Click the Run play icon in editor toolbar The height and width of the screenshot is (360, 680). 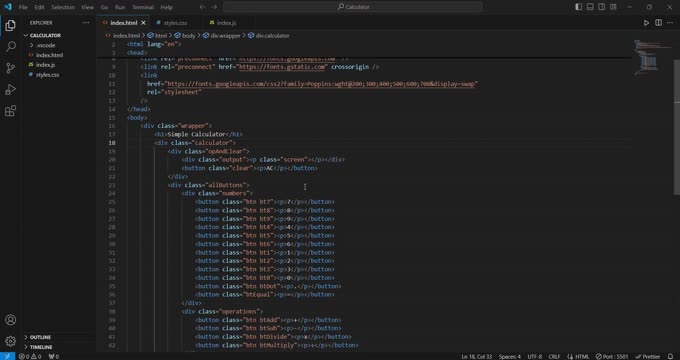(x=646, y=23)
